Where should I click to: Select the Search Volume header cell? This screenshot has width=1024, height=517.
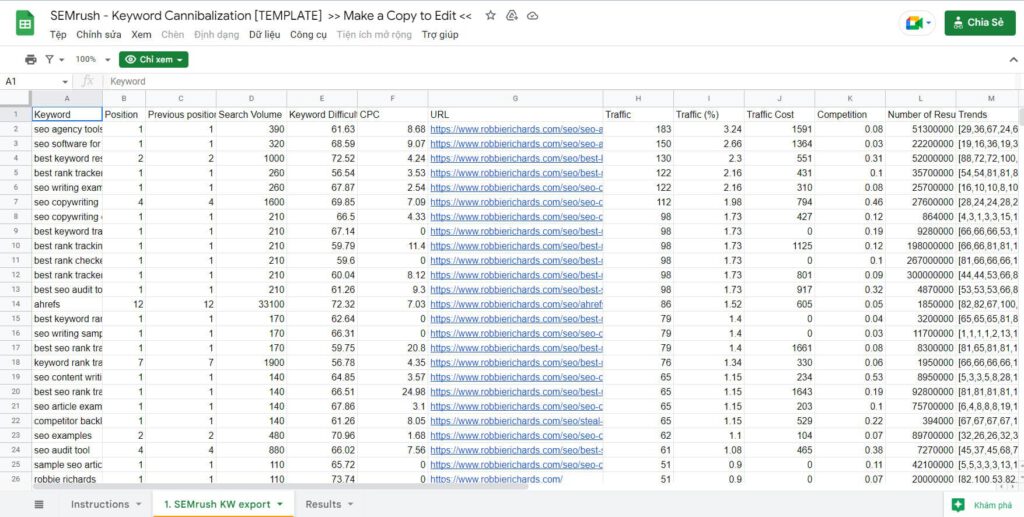(x=251, y=114)
